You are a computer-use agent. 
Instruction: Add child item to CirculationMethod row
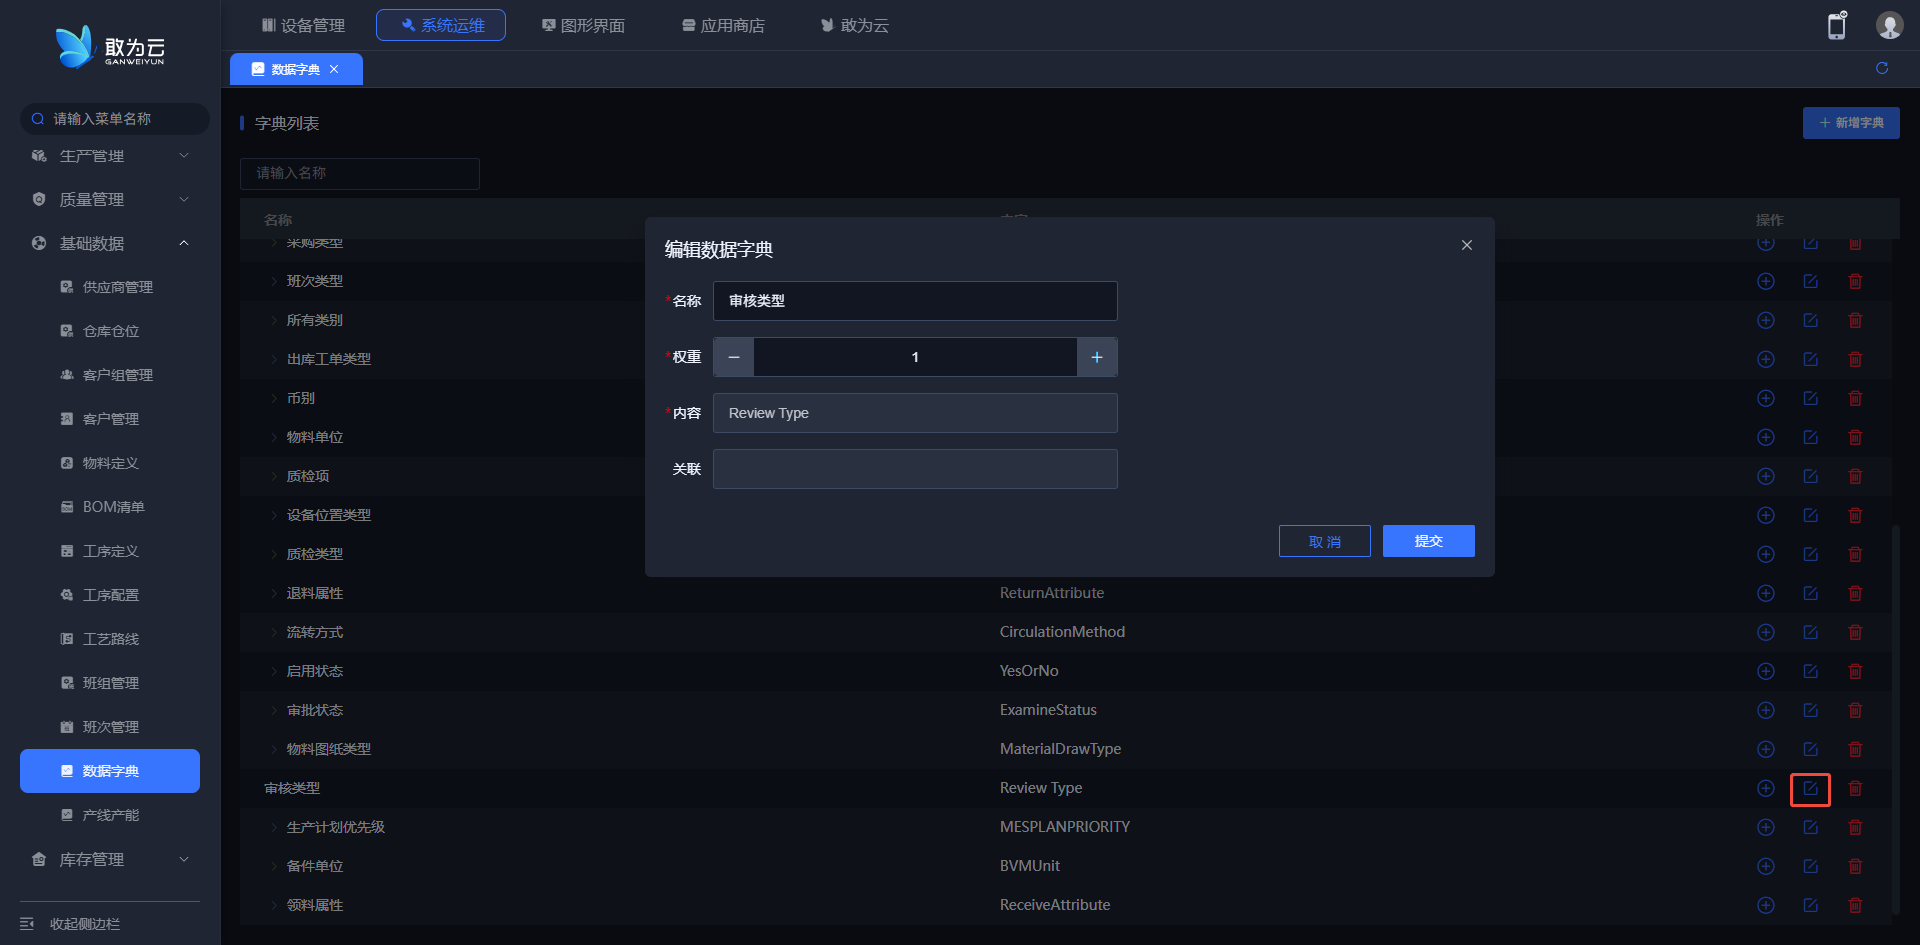[x=1766, y=633]
